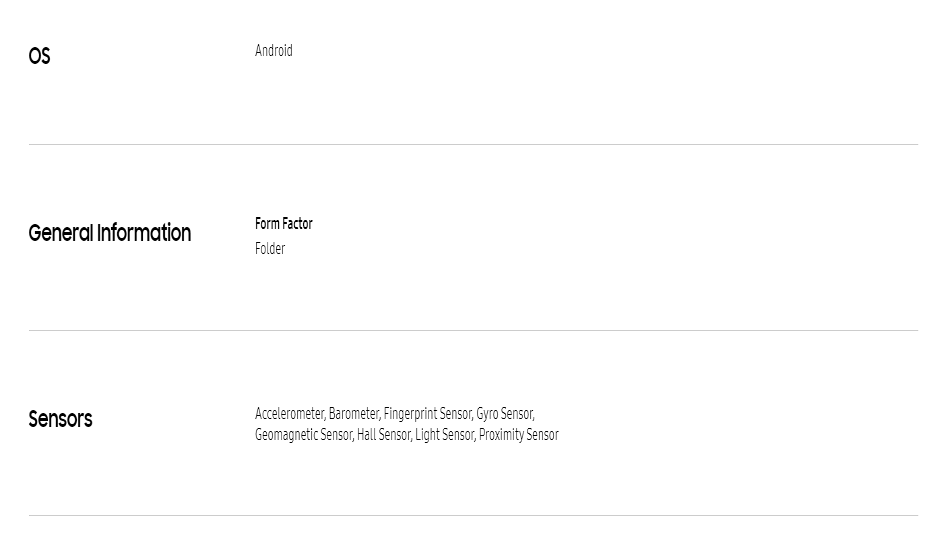Click the Accelerometer entry in sensors list
Viewport: 950px width, 534px height.
click(290, 413)
